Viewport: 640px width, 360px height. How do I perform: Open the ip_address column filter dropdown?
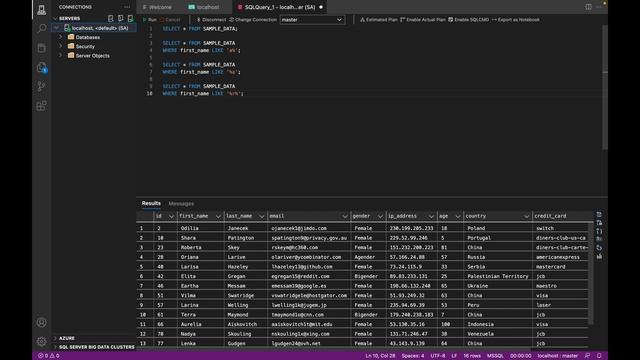coord(431,216)
